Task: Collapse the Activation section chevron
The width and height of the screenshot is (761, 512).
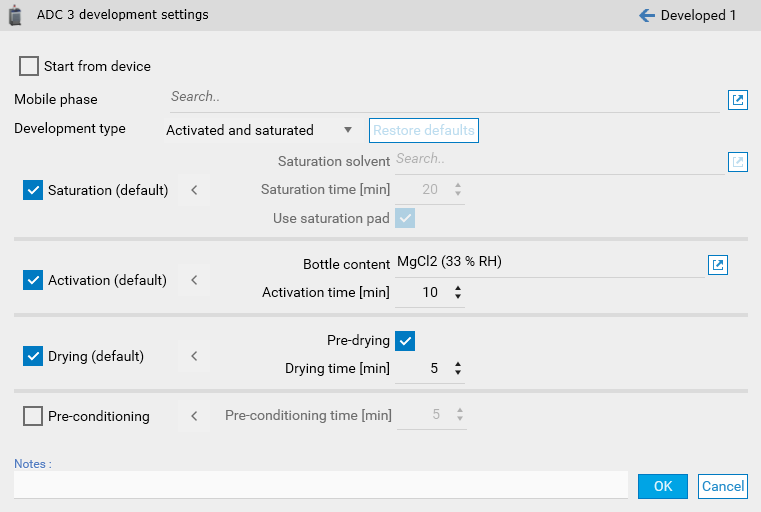Action: 194,280
